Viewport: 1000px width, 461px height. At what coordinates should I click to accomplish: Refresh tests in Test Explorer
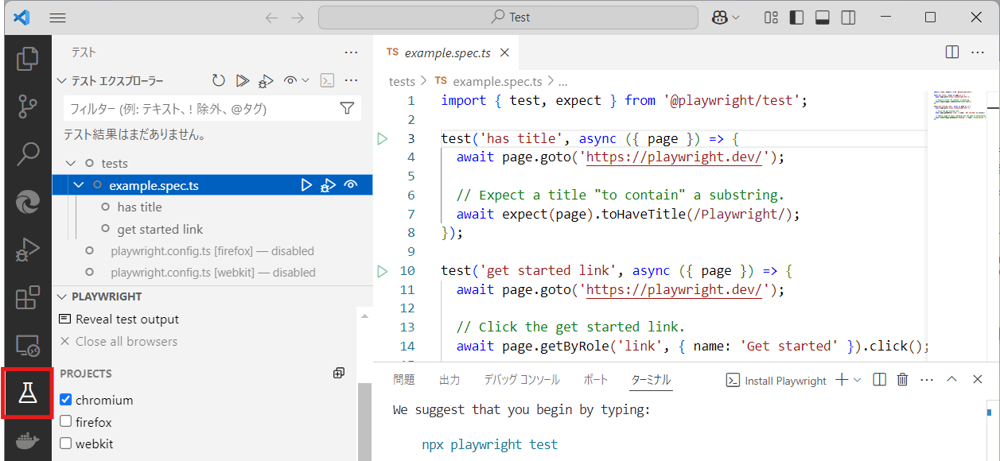coord(219,80)
